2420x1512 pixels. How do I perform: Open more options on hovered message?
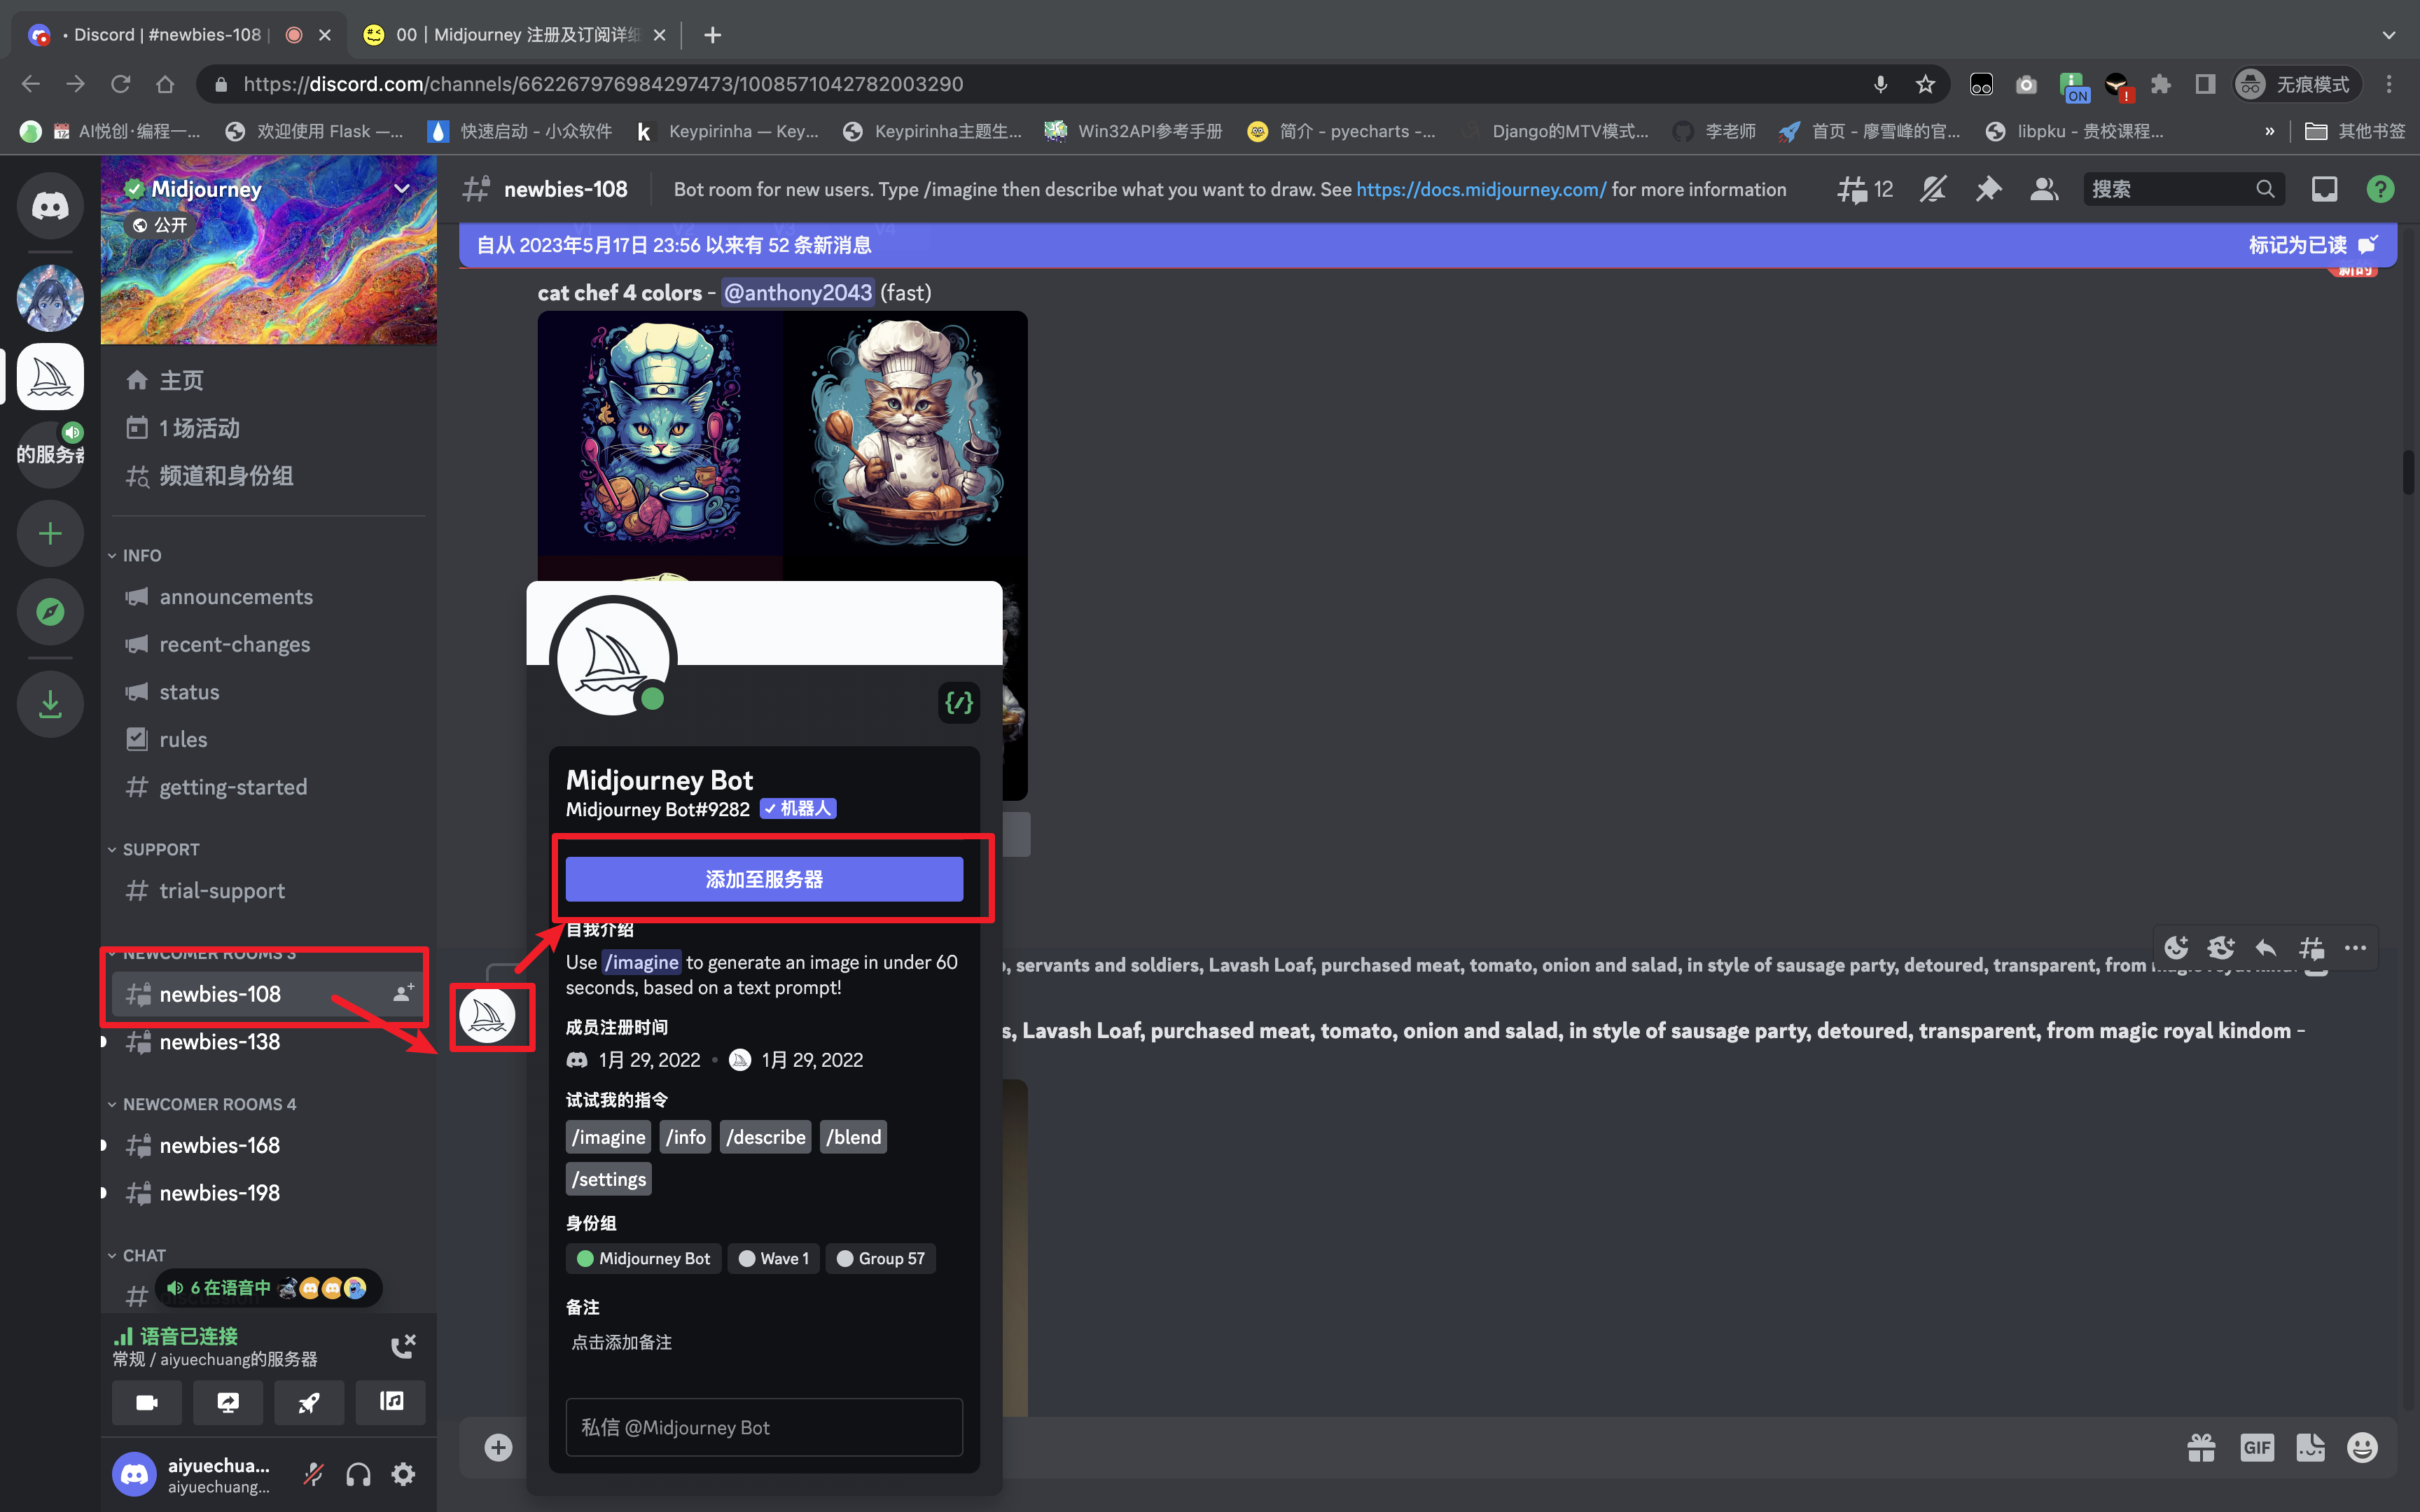pyautogui.click(x=2355, y=947)
